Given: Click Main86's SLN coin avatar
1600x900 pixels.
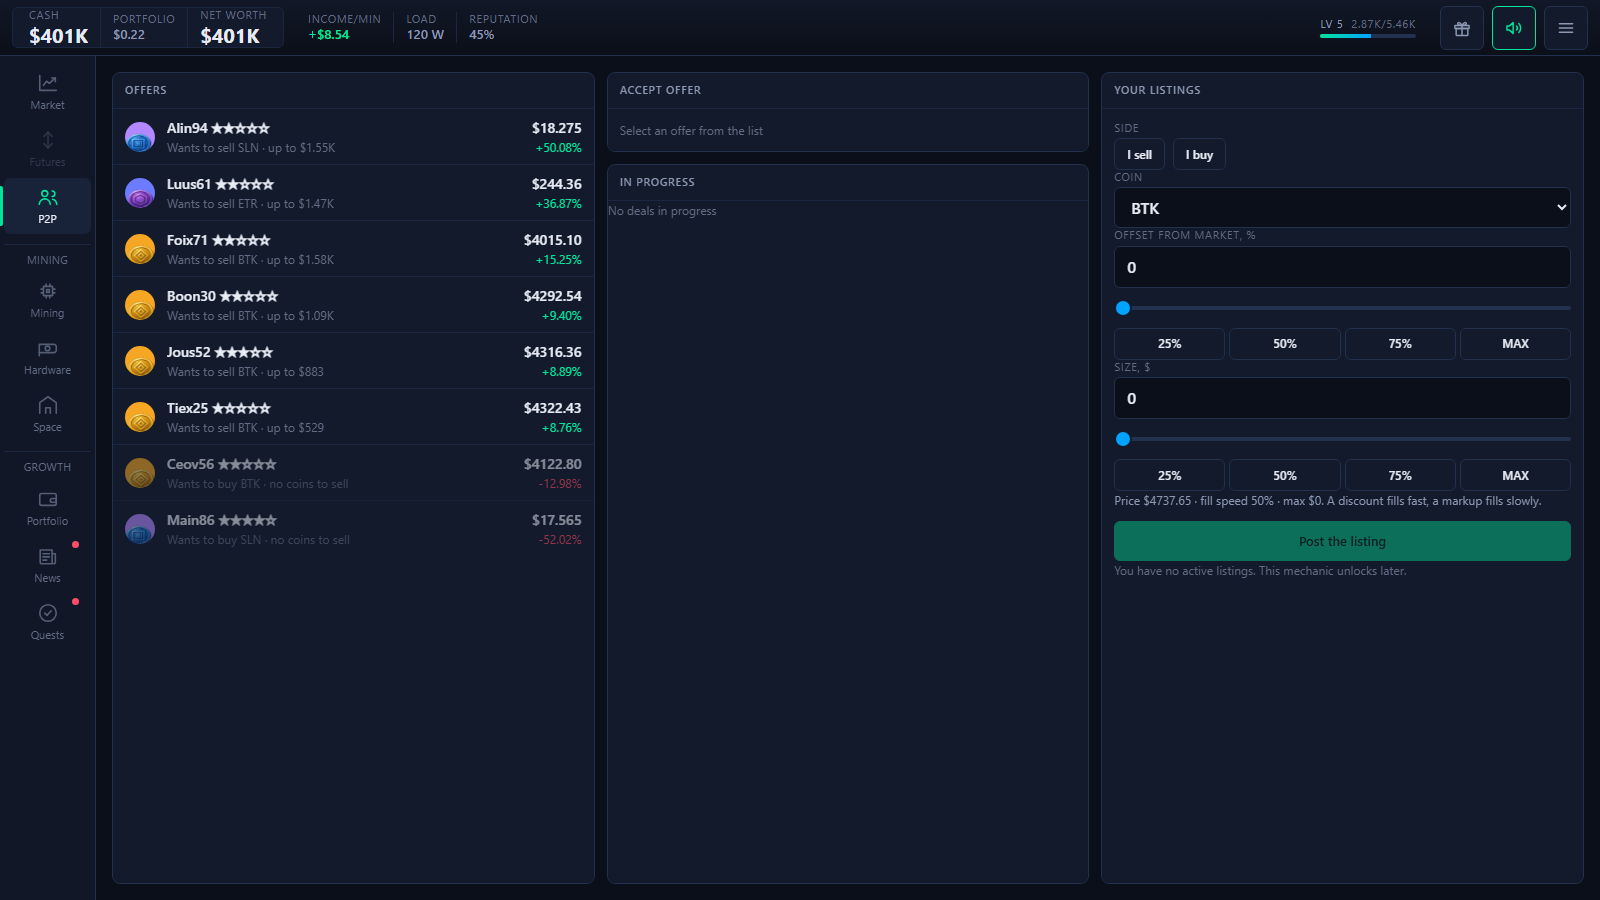Looking at the screenshot, I should point(140,529).
